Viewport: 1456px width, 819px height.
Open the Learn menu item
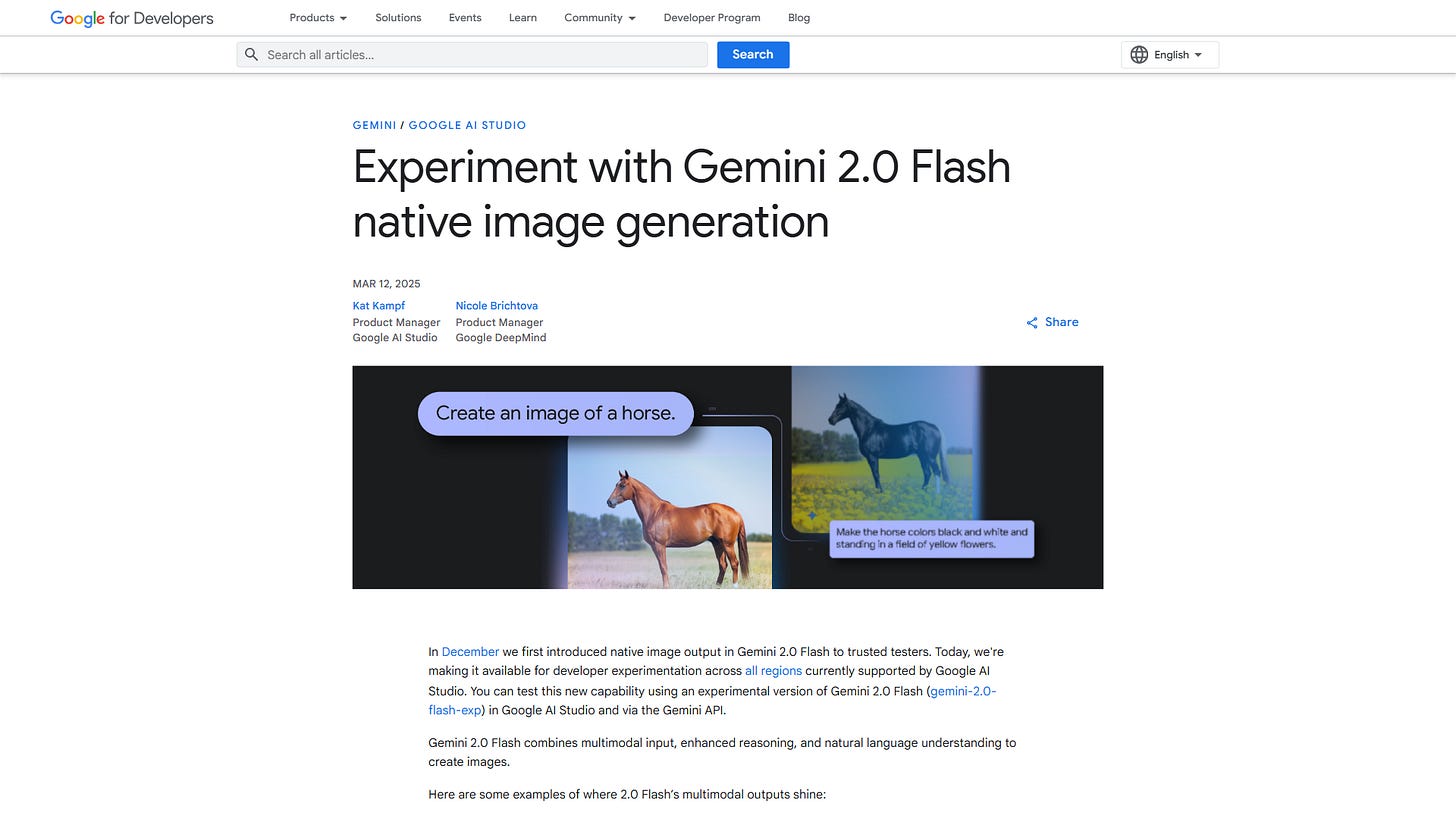[523, 18]
